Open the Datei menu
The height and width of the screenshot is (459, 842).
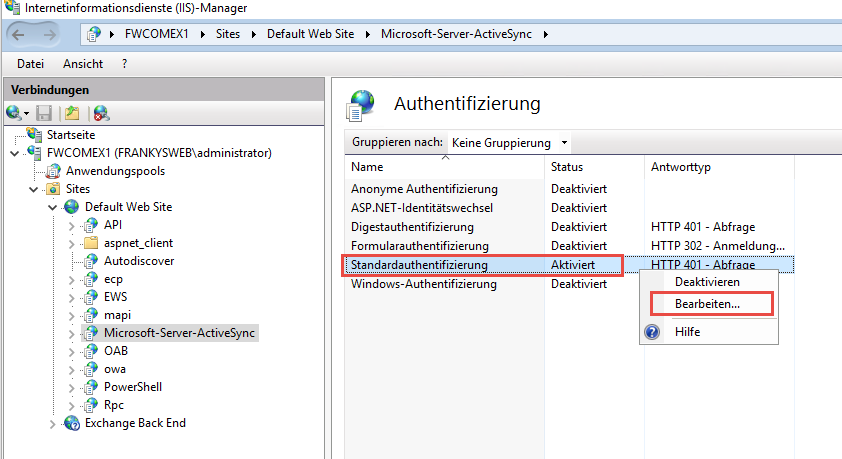[x=31, y=64]
